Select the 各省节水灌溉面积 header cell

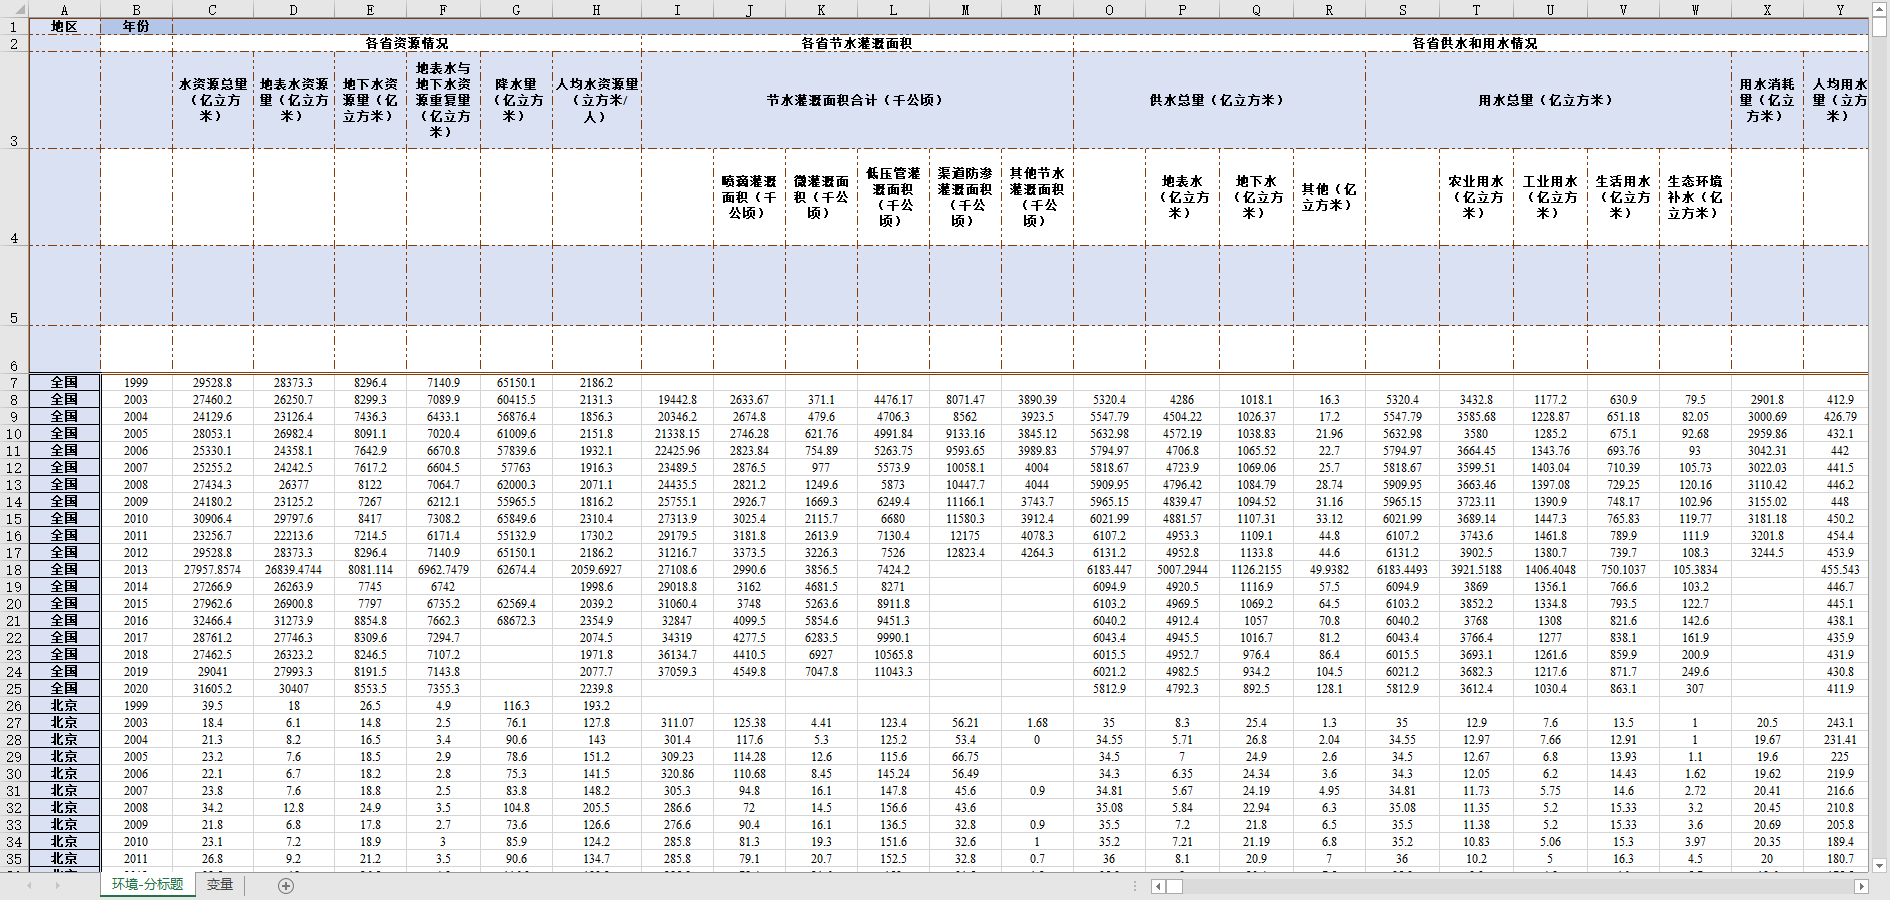[857, 44]
